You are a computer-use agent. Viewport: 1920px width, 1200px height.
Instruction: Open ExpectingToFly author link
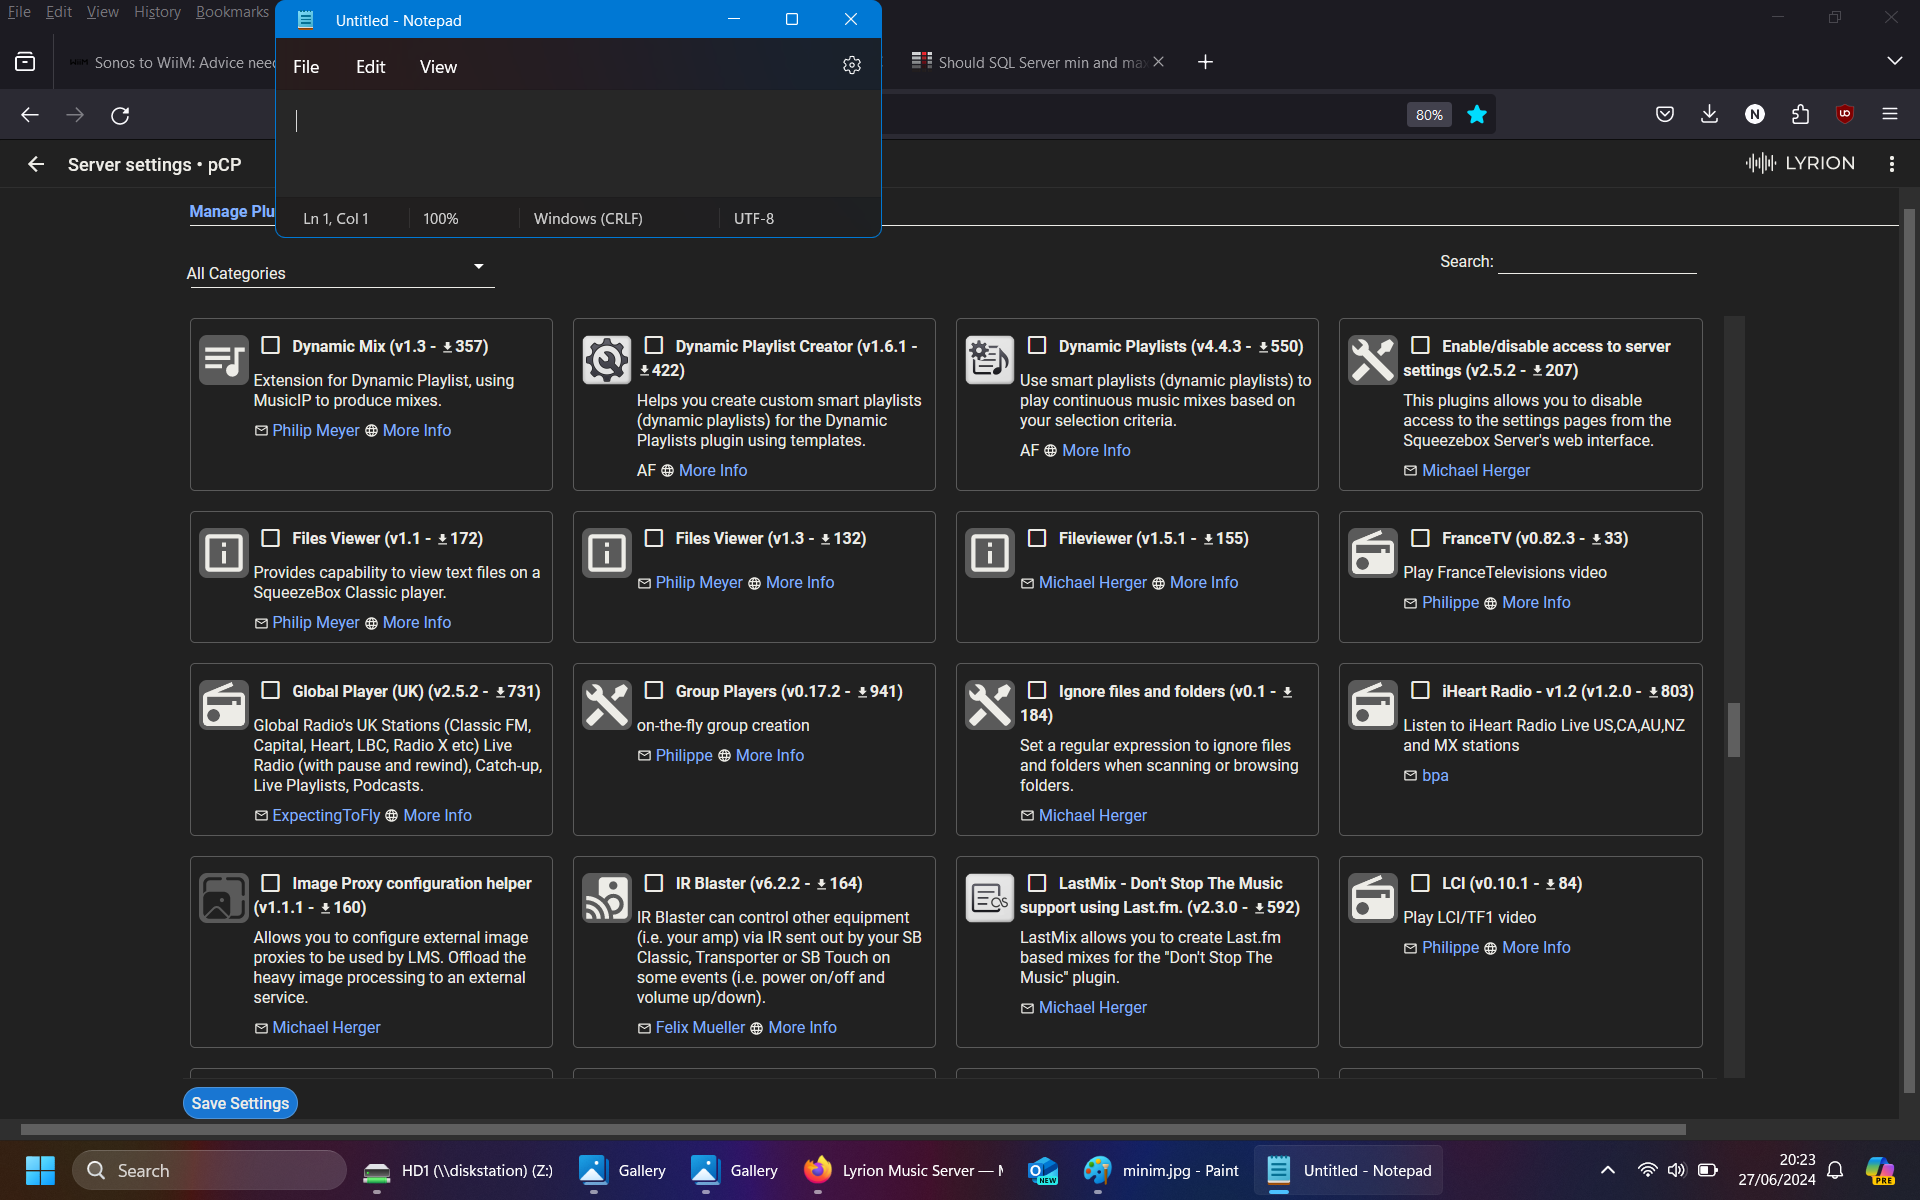[326, 815]
